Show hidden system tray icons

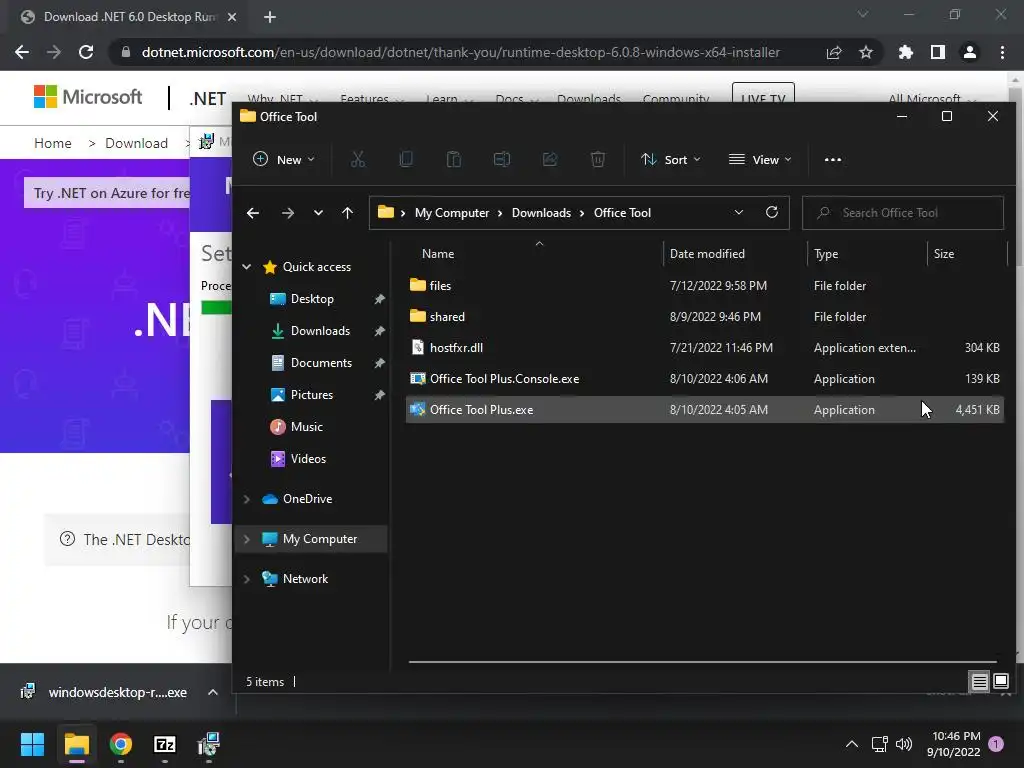click(x=852, y=744)
